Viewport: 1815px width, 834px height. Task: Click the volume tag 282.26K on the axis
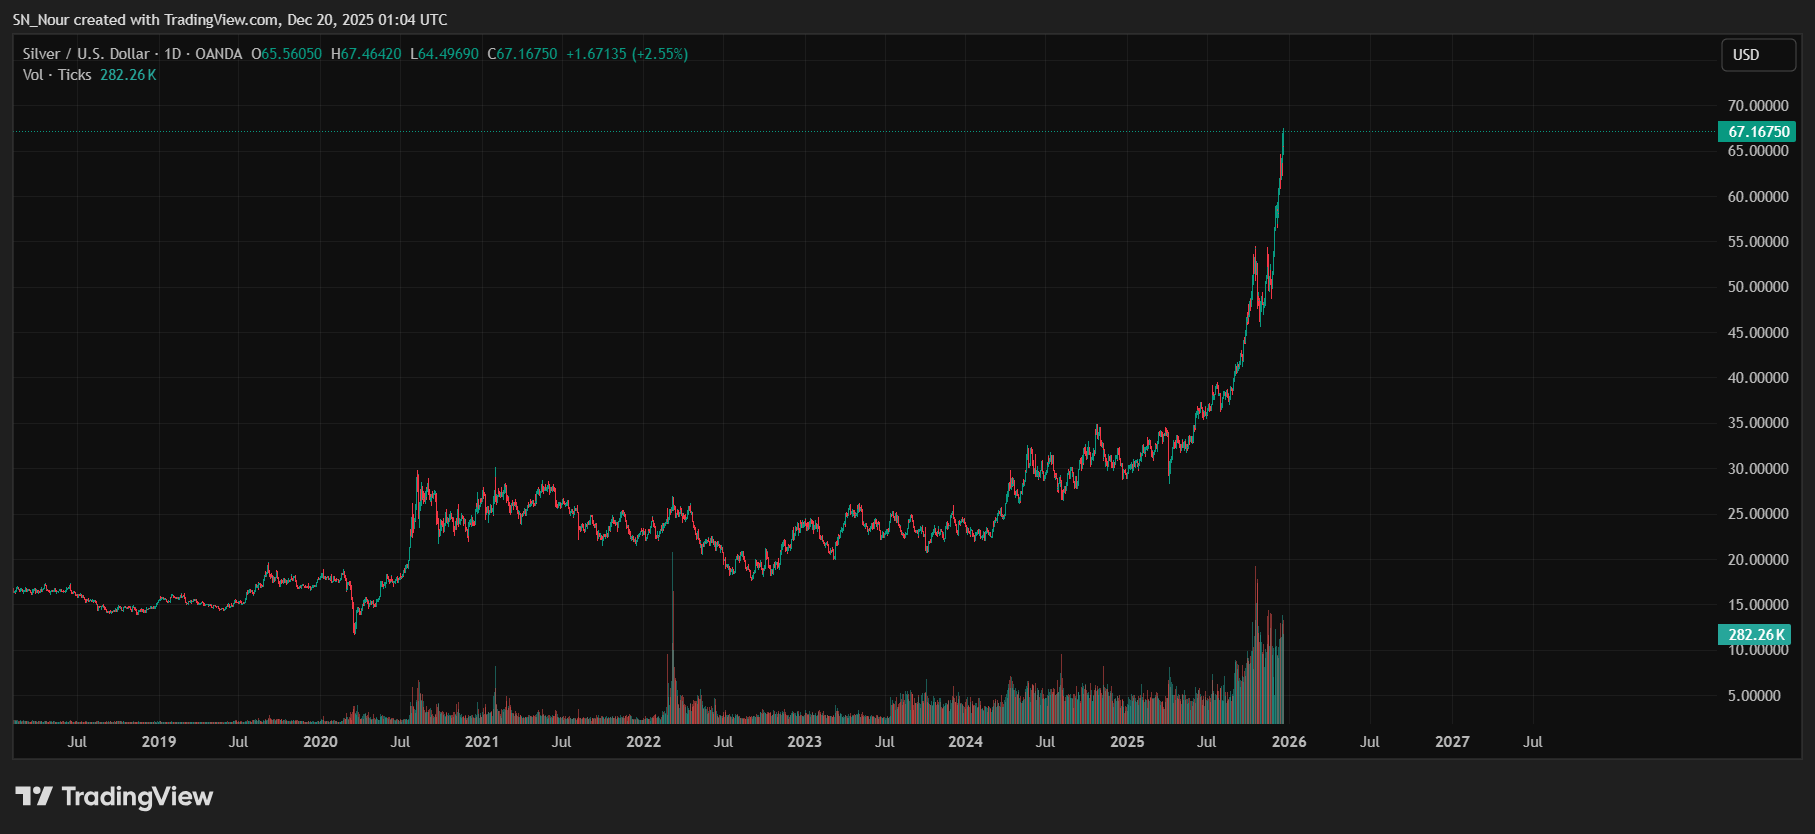click(x=1755, y=635)
